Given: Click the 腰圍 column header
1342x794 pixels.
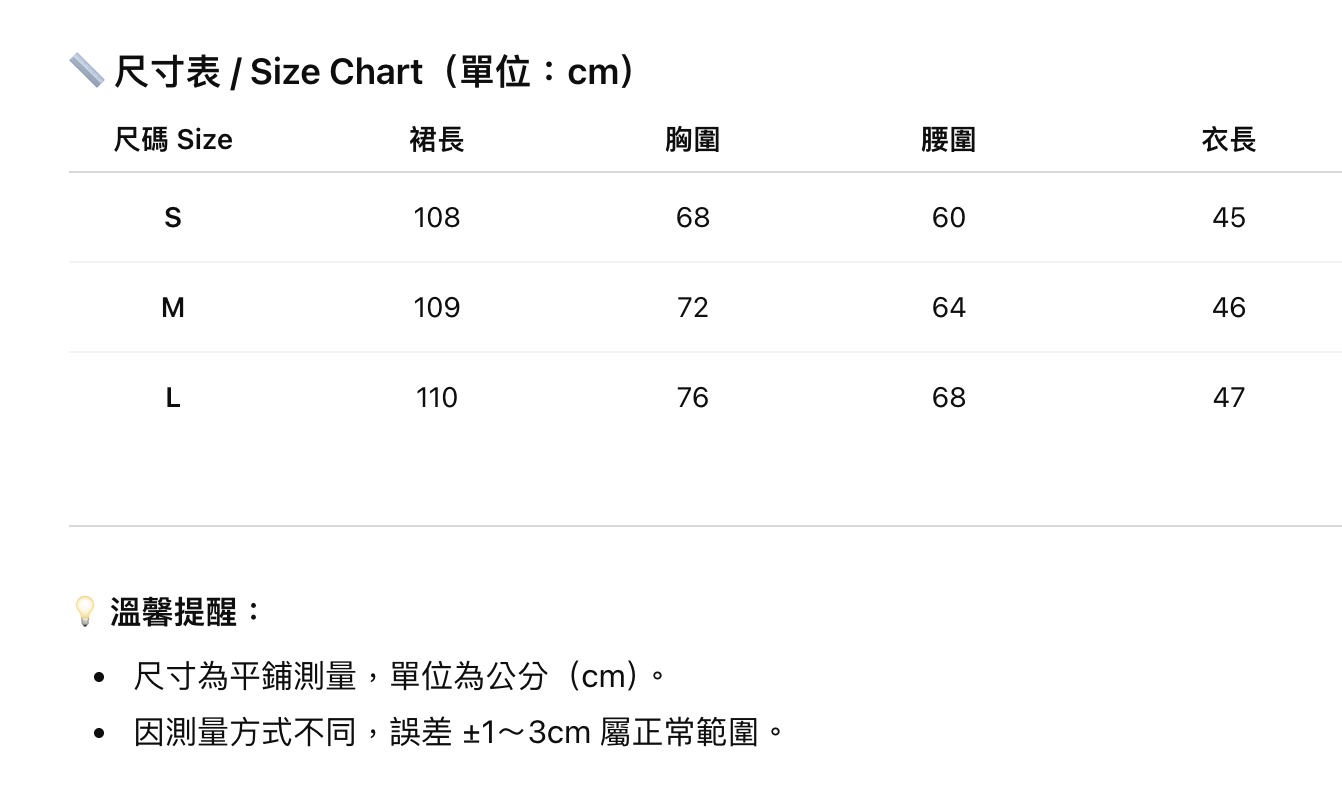Looking at the screenshot, I should point(948,140).
